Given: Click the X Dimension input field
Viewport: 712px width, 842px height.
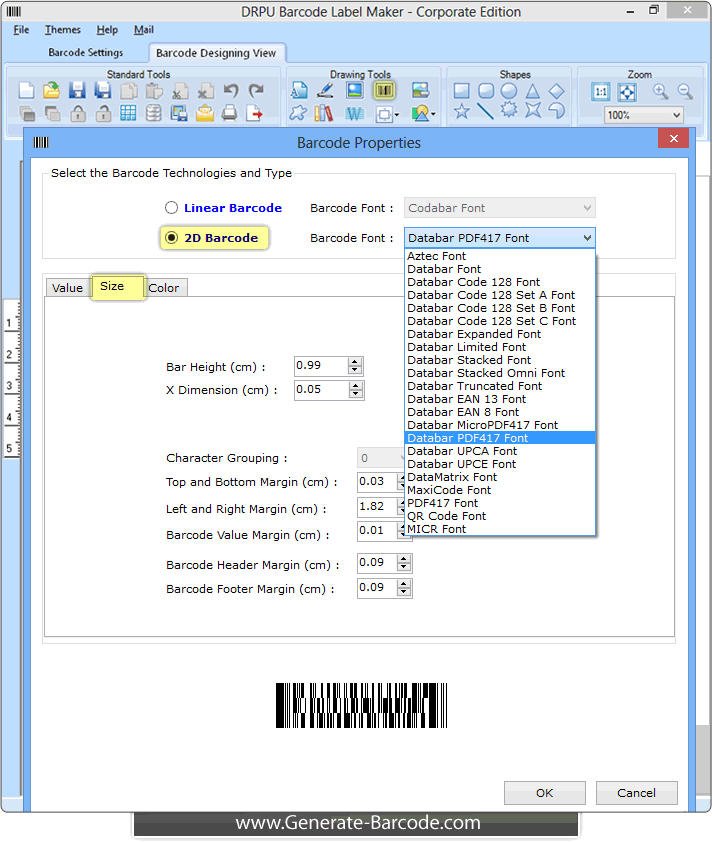Looking at the screenshot, I should [x=320, y=390].
